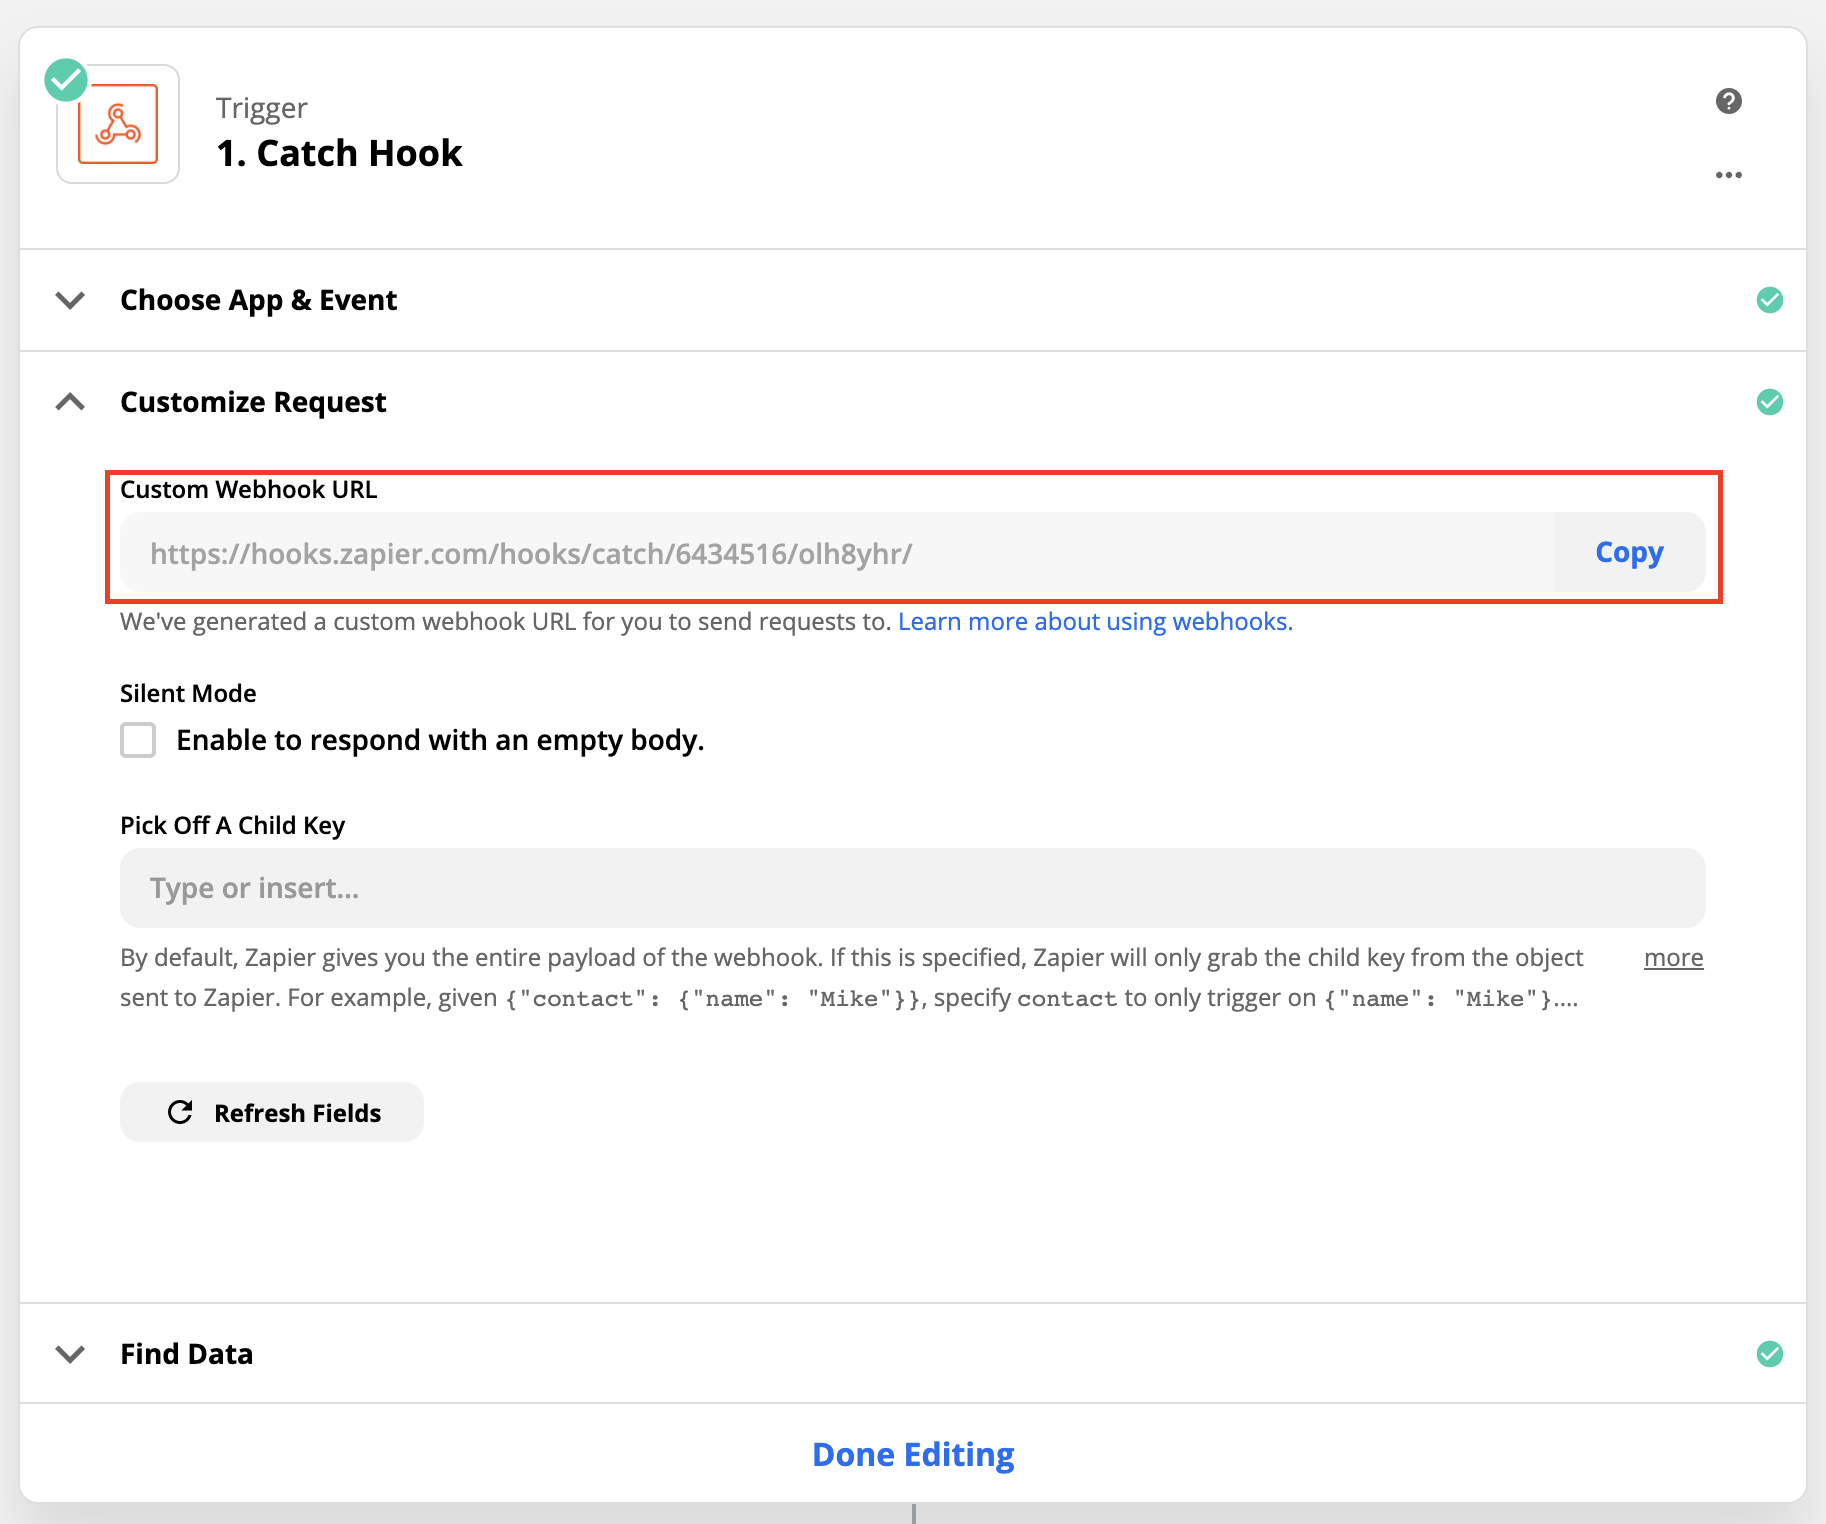The image size is (1826, 1524).
Task: Click the Pick Off A Child Key field
Action: coord(912,888)
